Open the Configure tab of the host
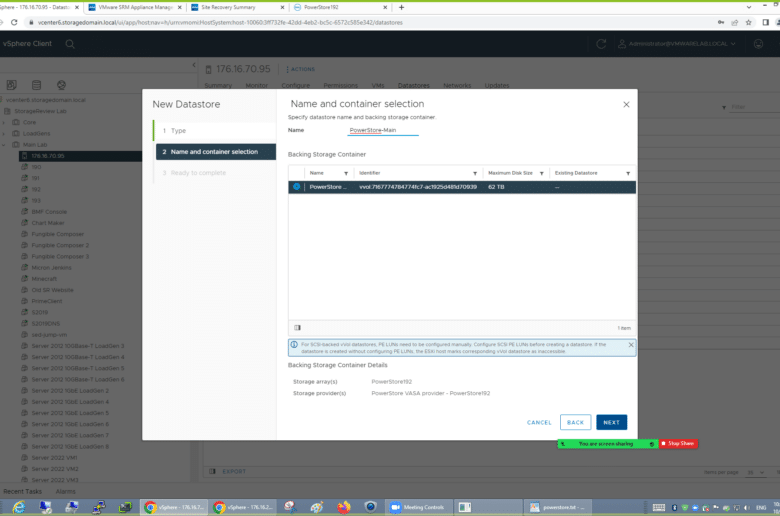The image size is (780, 516). [x=295, y=86]
